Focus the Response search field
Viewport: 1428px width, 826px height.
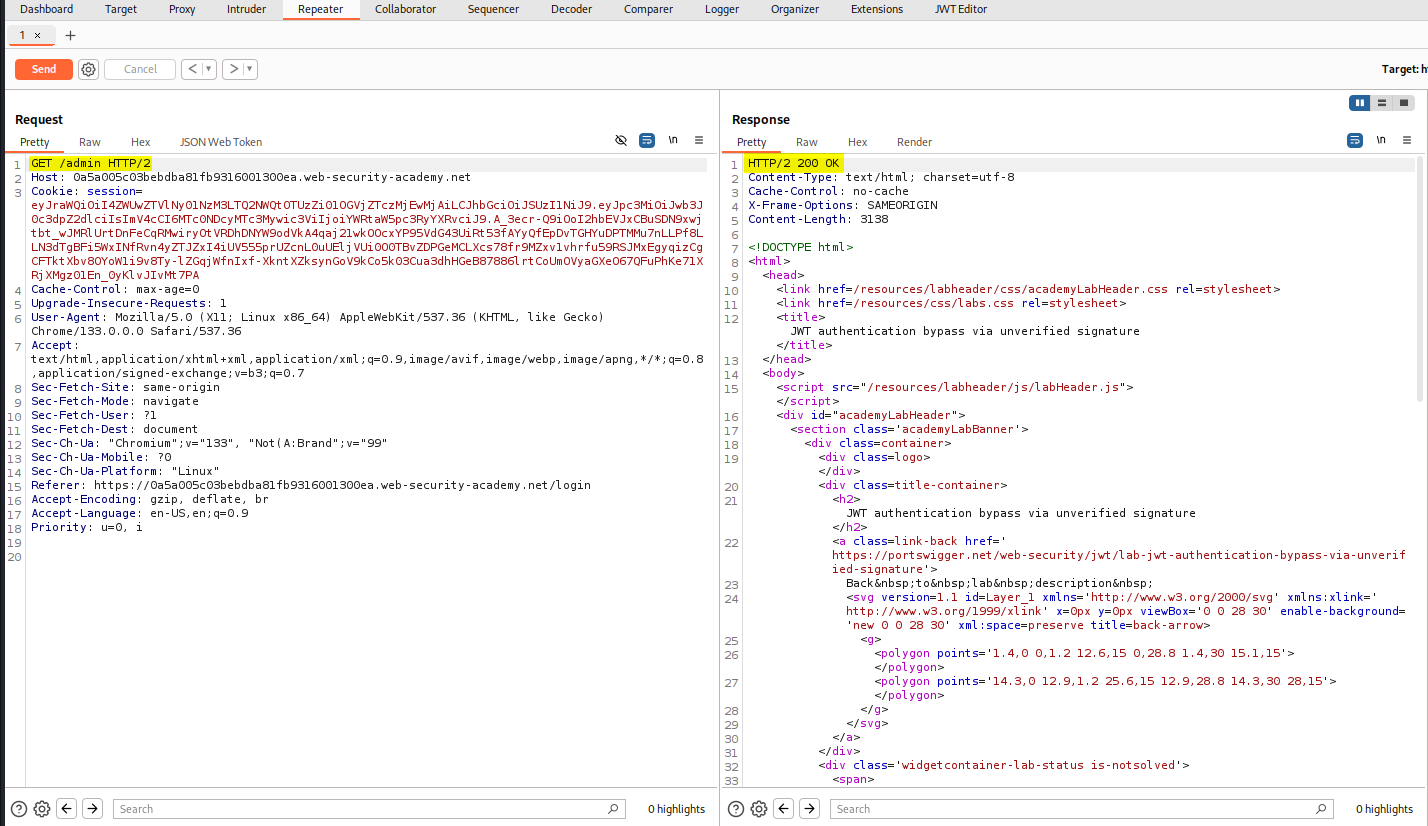pyautogui.click(x=1082, y=809)
